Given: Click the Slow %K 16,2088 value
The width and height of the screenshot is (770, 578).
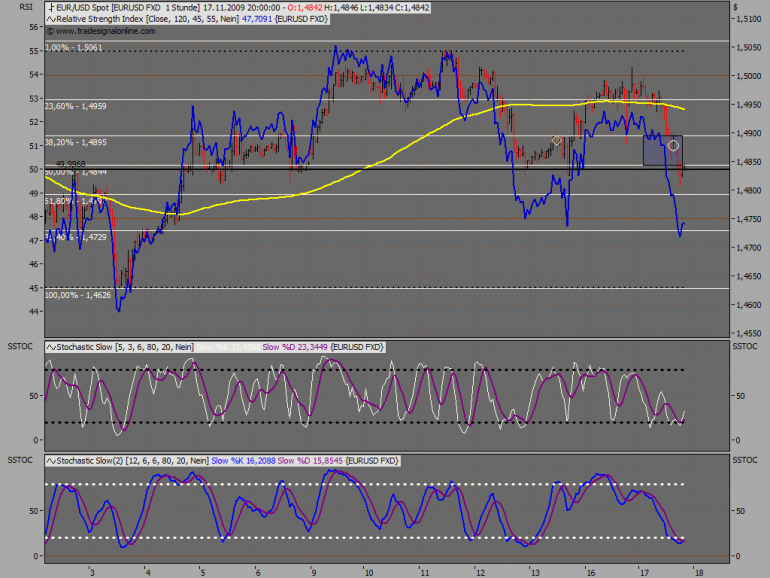Looking at the screenshot, I should pos(243,461).
